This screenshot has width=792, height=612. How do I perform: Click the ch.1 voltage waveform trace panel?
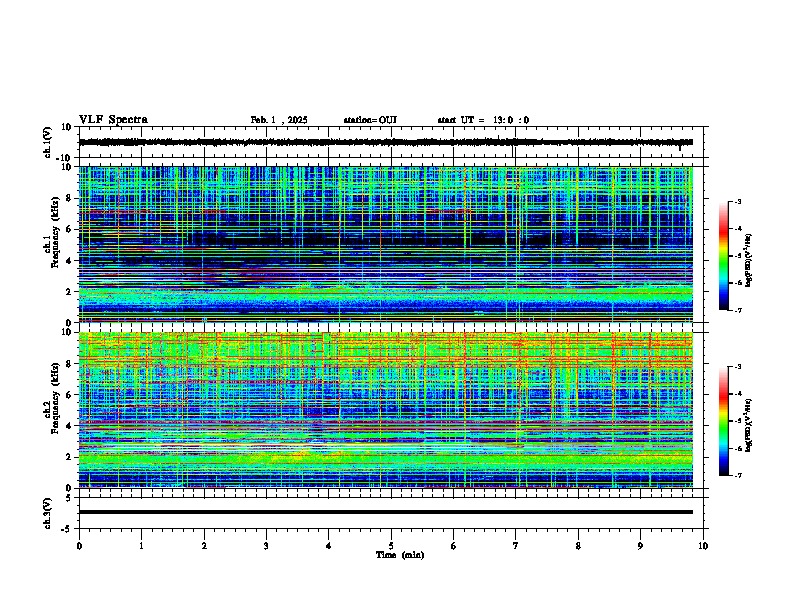pyautogui.click(x=391, y=142)
